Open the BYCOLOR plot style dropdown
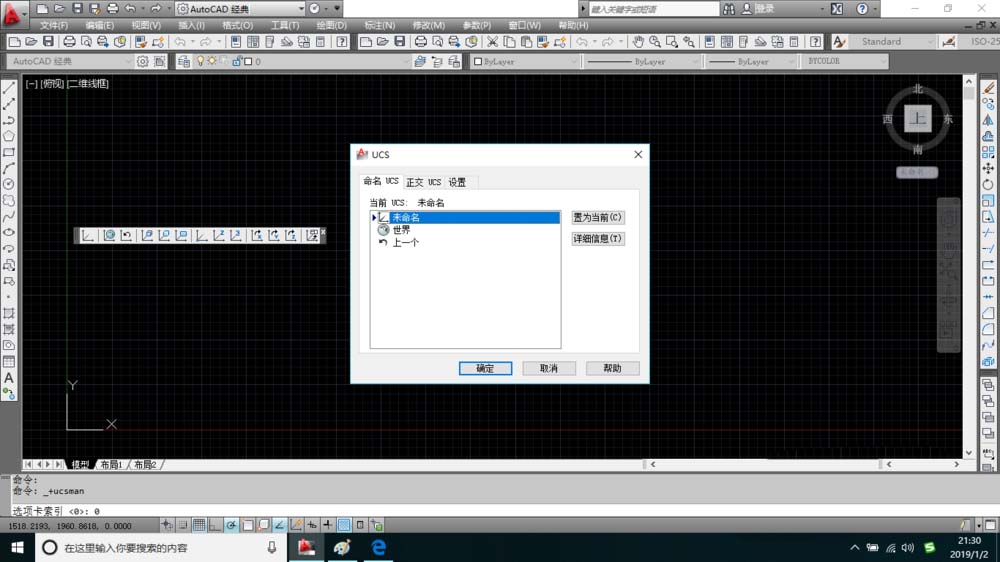This screenshot has height=562, width=1000. [x=844, y=61]
